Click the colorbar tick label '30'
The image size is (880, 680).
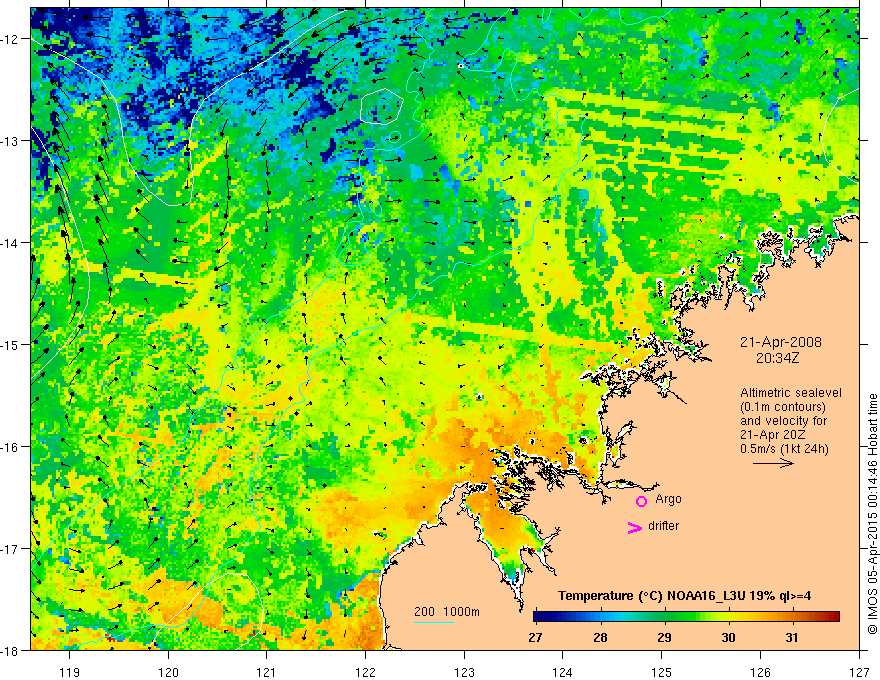click(x=728, y=638)
